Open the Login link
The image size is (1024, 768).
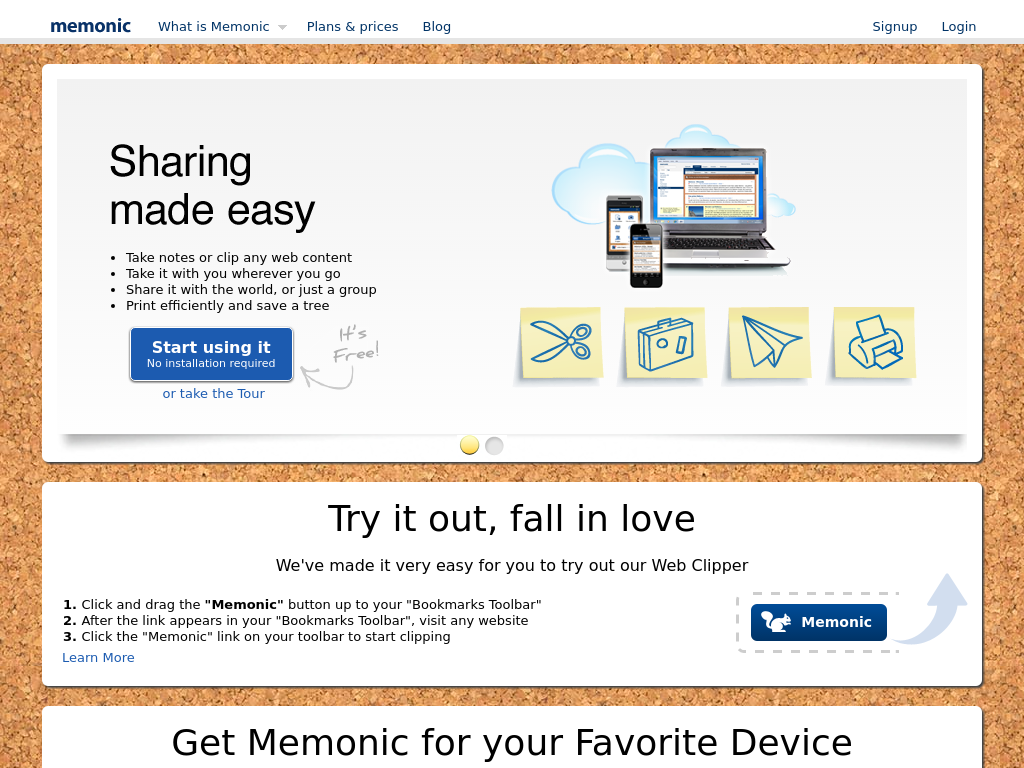(x=959, y=26)
